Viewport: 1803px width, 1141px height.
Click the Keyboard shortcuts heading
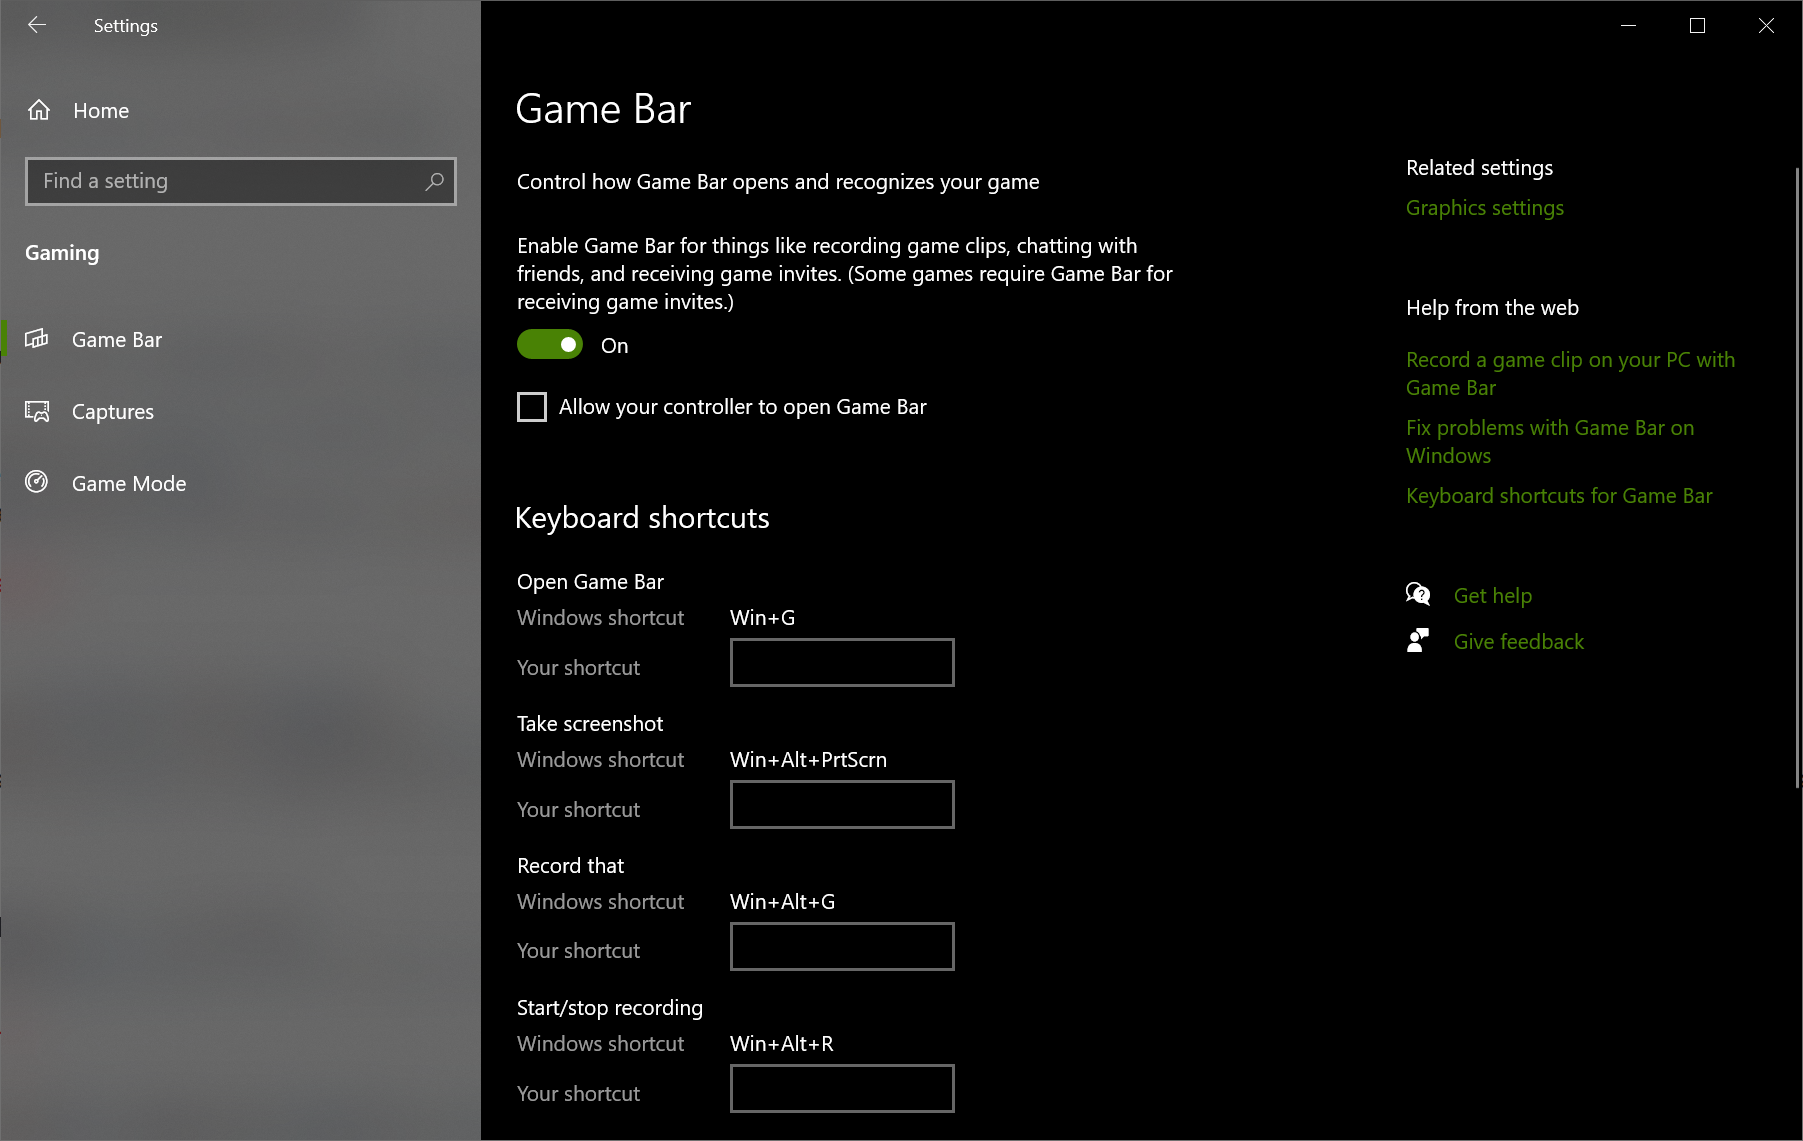[x=642, y=518]
